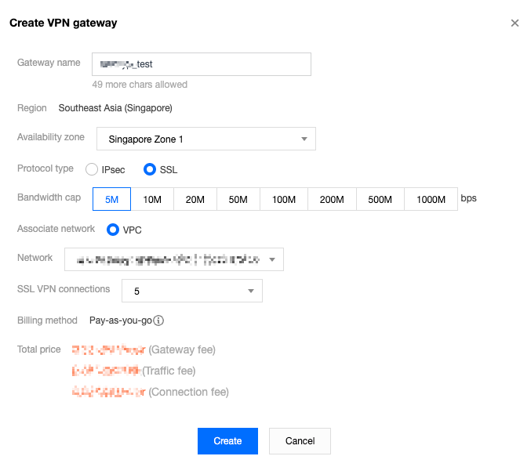
Task: Click the Create button
Action: tap(228, 441)
